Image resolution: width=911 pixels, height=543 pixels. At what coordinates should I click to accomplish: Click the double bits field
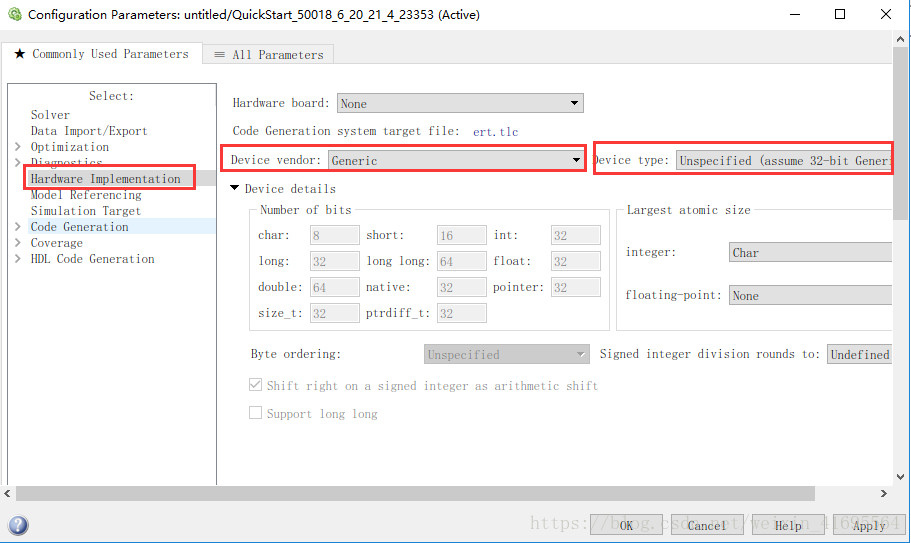pyautogui.click(x=335, y=287)
